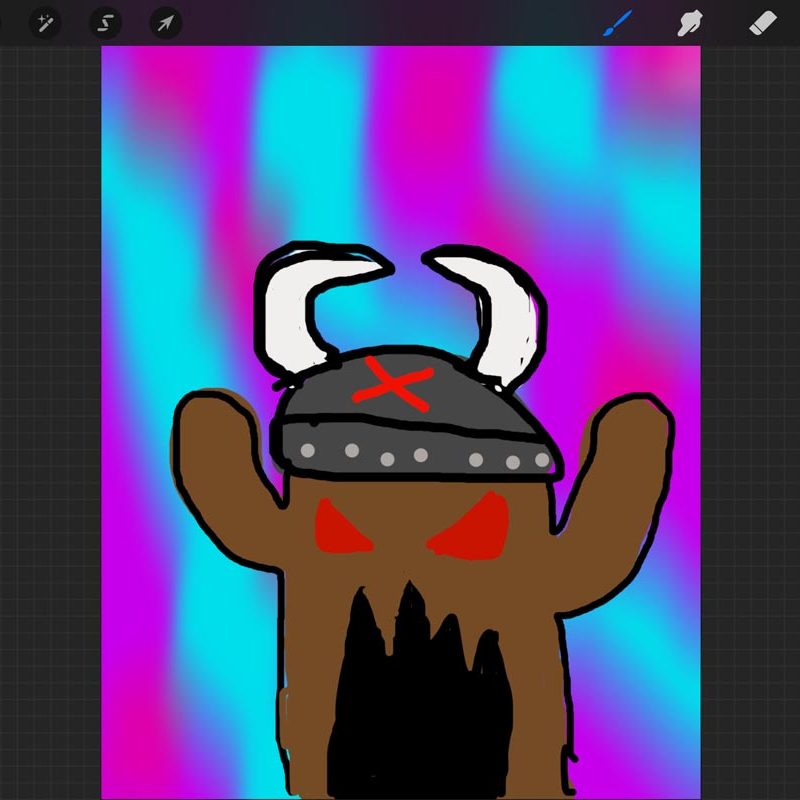
Task: Click the left white horn
Action: (292, 310)
